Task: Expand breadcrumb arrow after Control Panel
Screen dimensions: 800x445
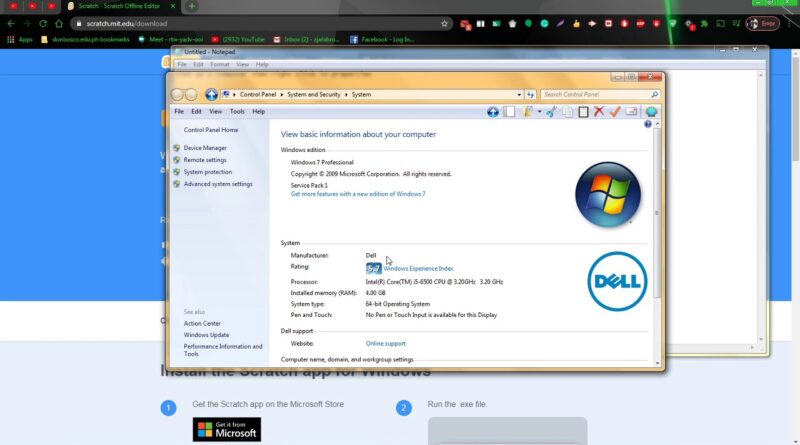Action: (x=281, y=94)
